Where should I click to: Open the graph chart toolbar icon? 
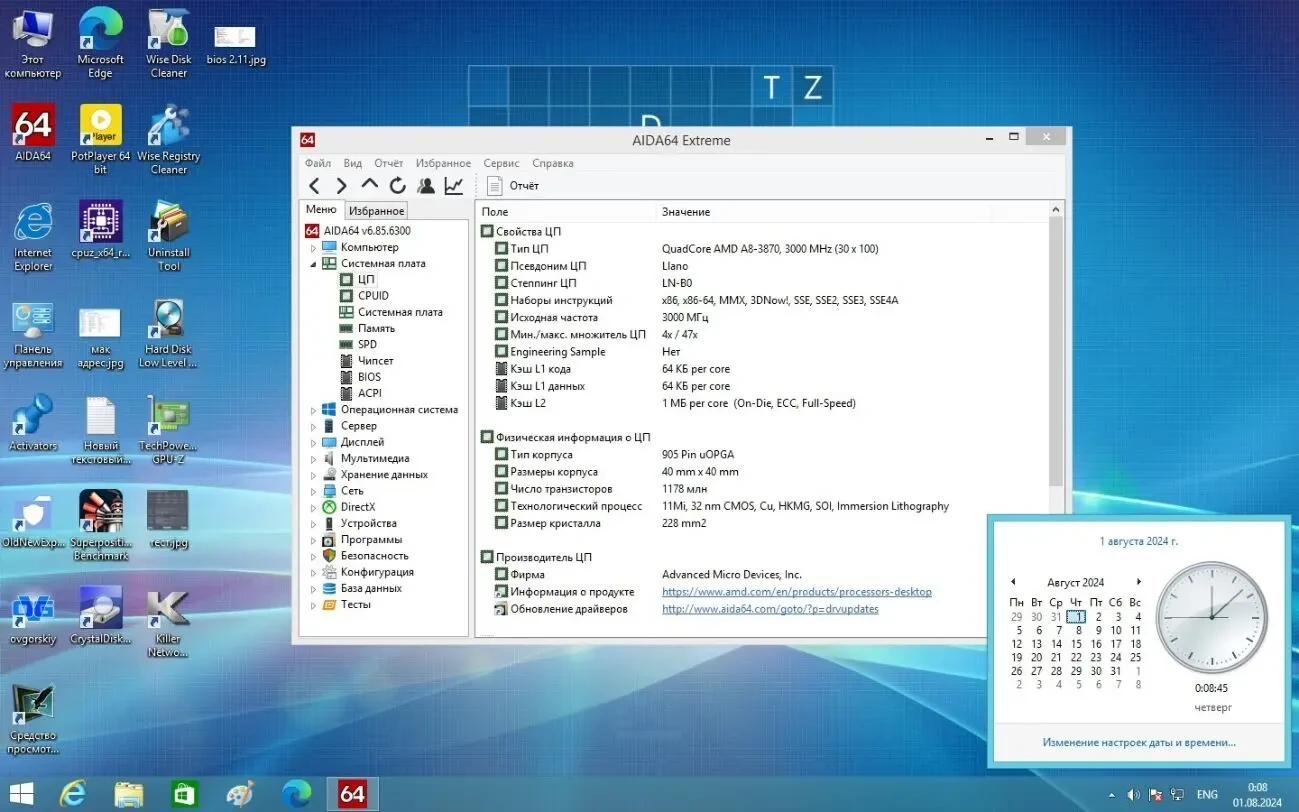[454, 186]
